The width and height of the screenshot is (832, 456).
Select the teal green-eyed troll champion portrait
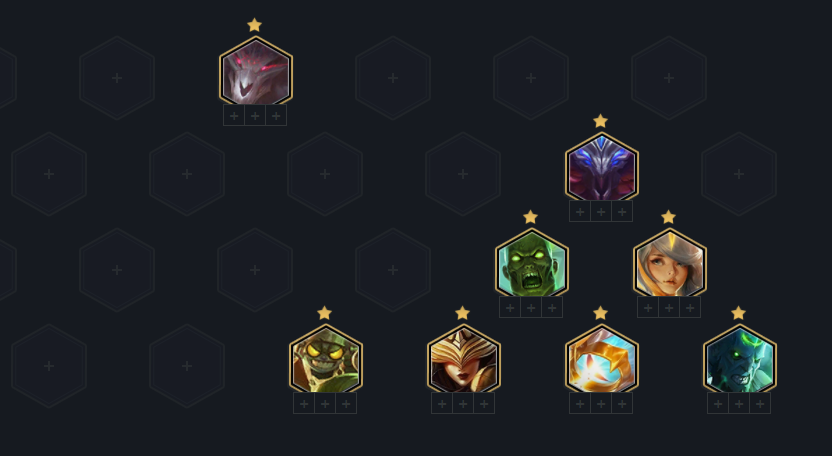pyautogui.click(x=740, y=360)
